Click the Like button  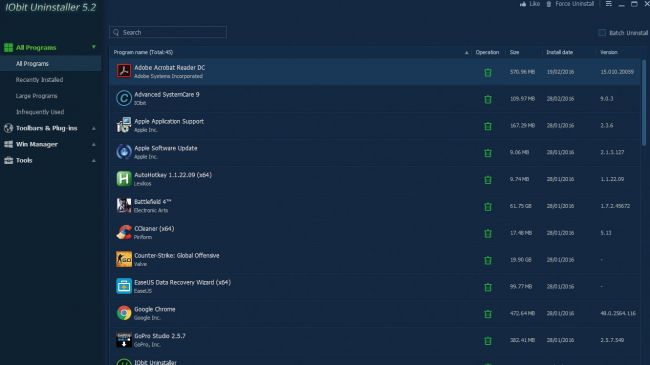(530, 4)
